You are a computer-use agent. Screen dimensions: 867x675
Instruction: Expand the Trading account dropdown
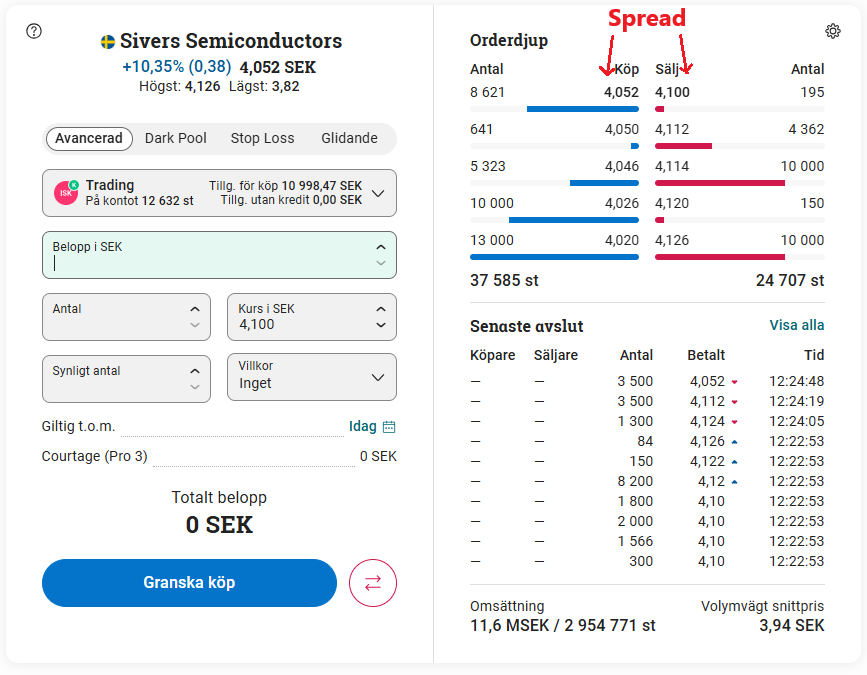[378, 193]
